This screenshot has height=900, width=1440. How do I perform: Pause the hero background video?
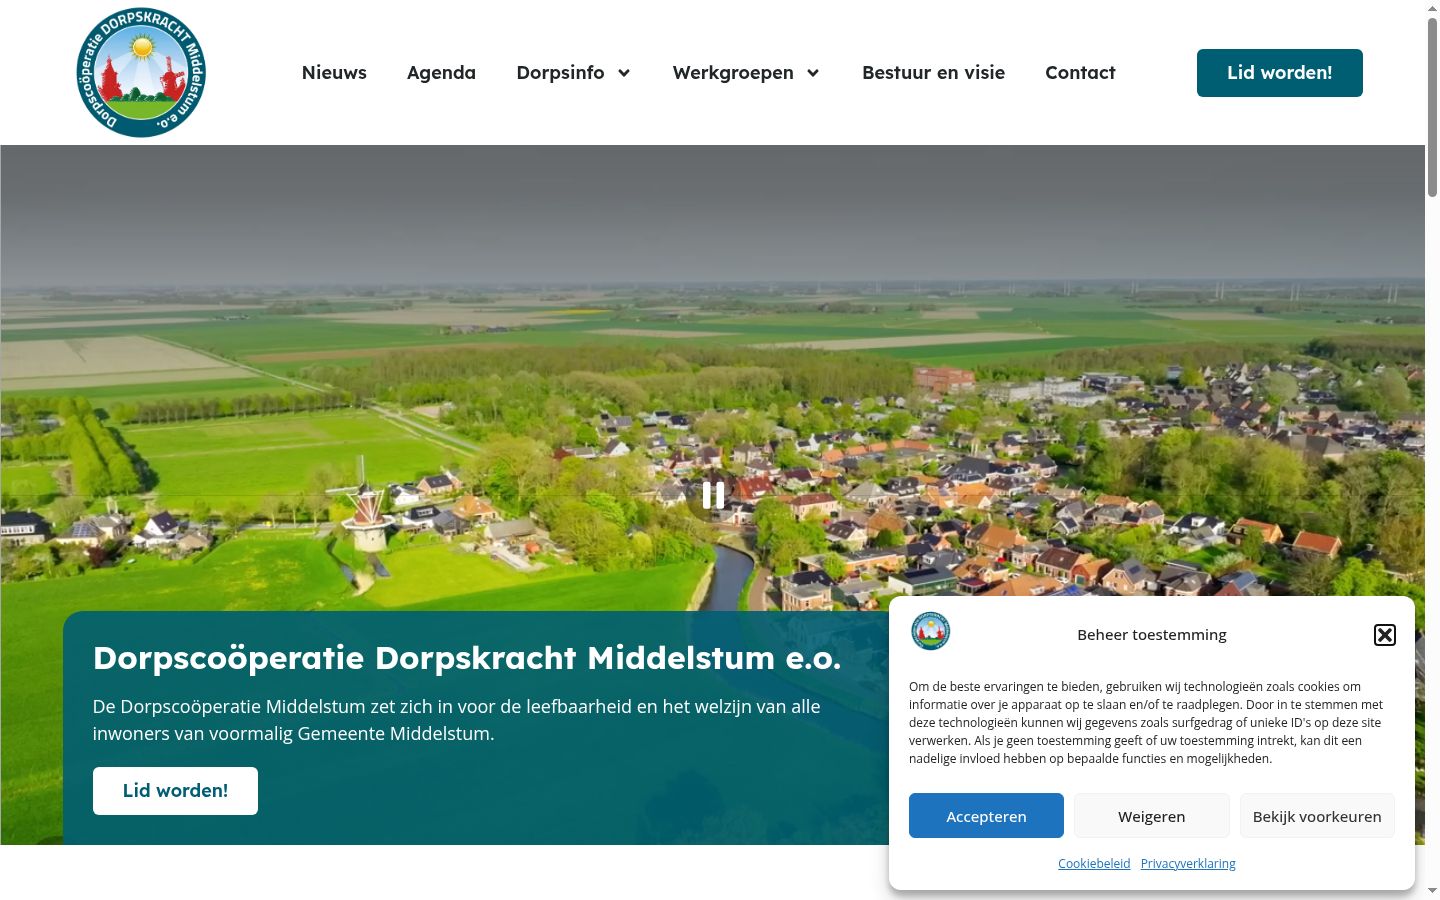click(x=713, y=495)
